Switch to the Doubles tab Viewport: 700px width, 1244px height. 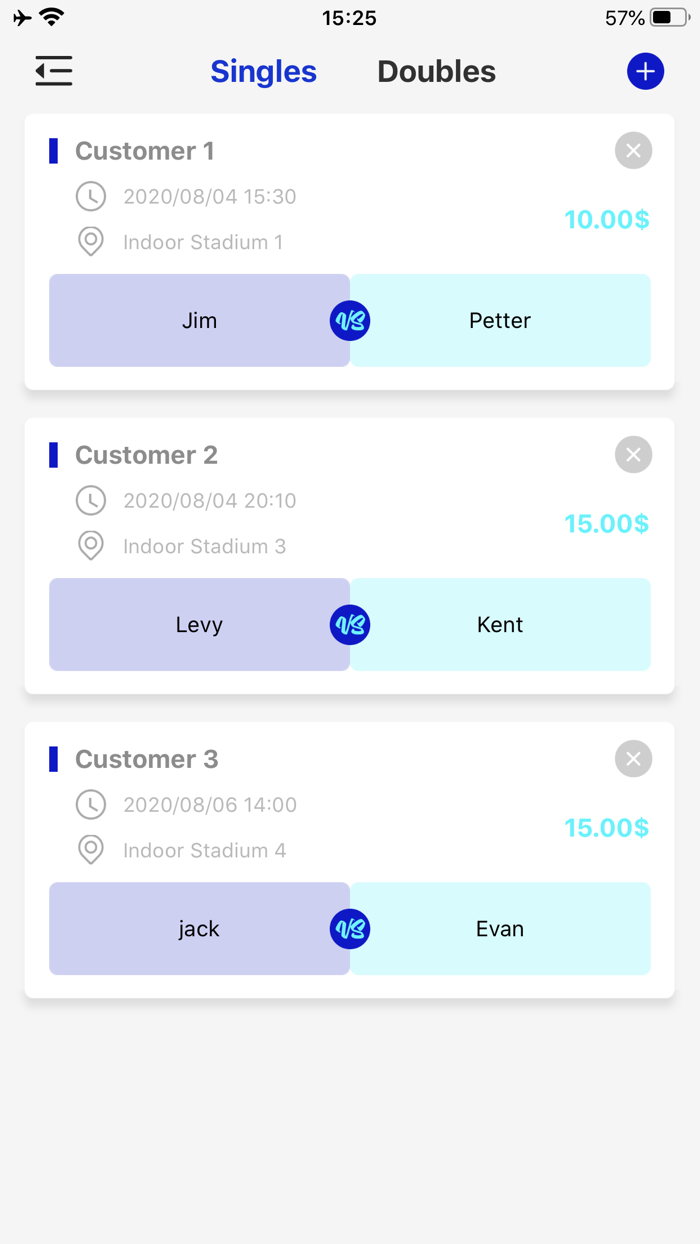click(x=436, y=72)
